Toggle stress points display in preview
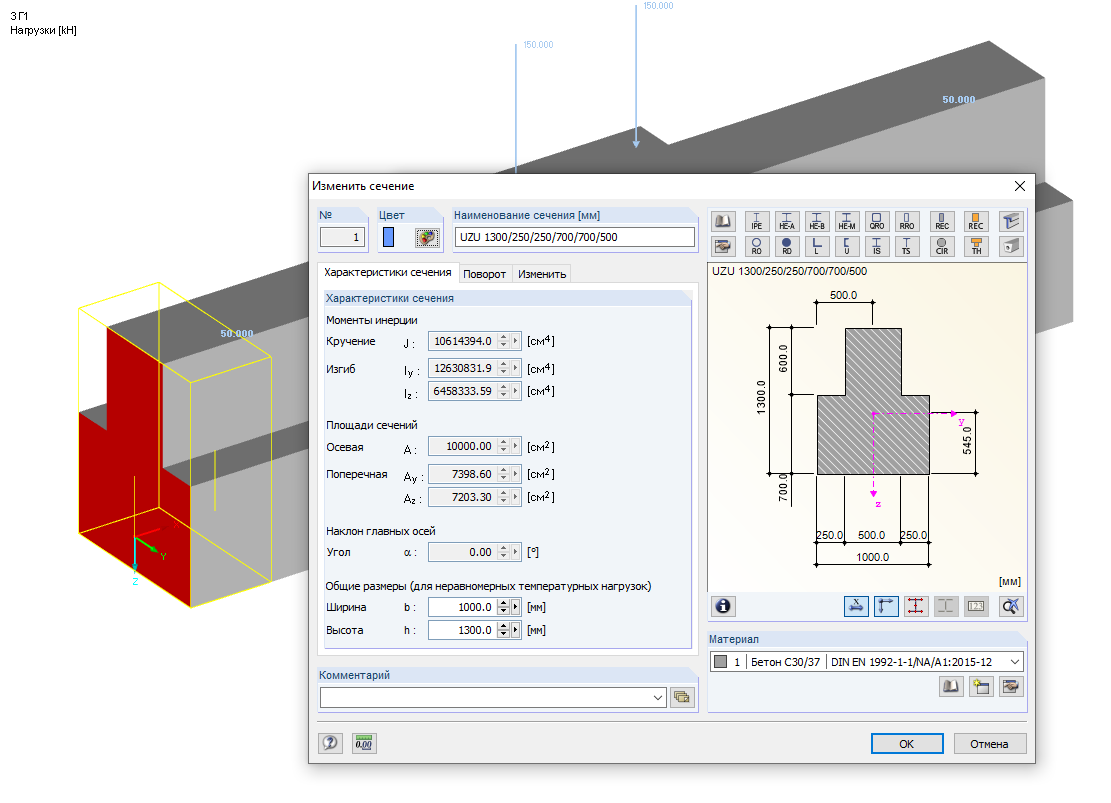This screenshot has width=1111, height=803. [915, 606]
